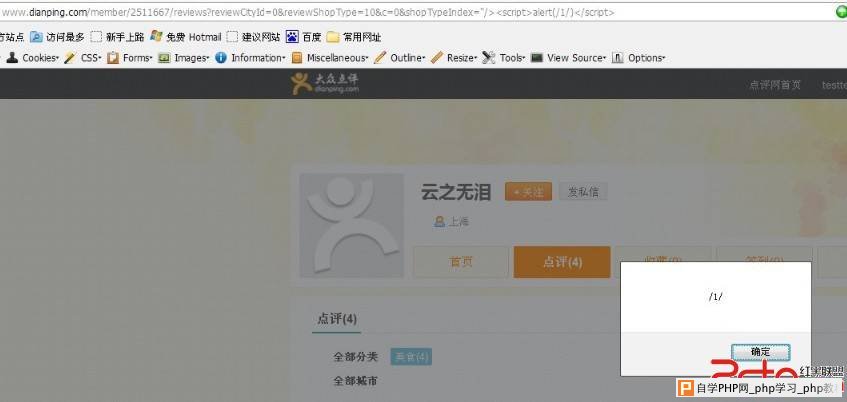
Task: Click the address bar URL field
Action: [x=416, y=12]
